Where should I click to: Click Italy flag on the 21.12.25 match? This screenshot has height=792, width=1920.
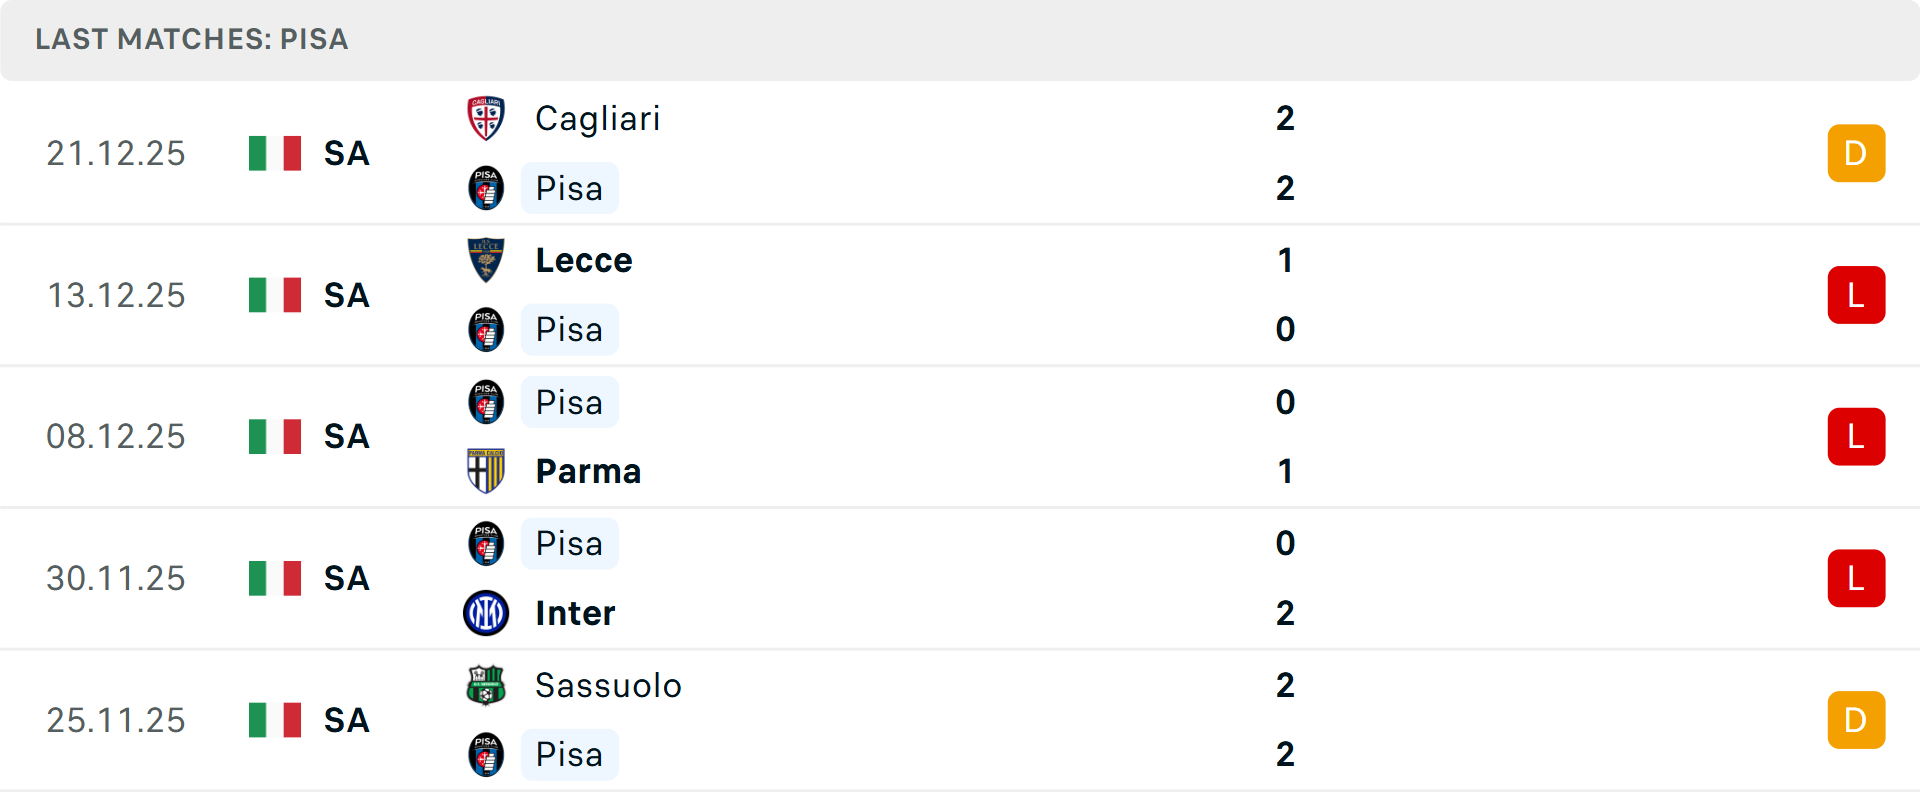click(x=275, y=153)
